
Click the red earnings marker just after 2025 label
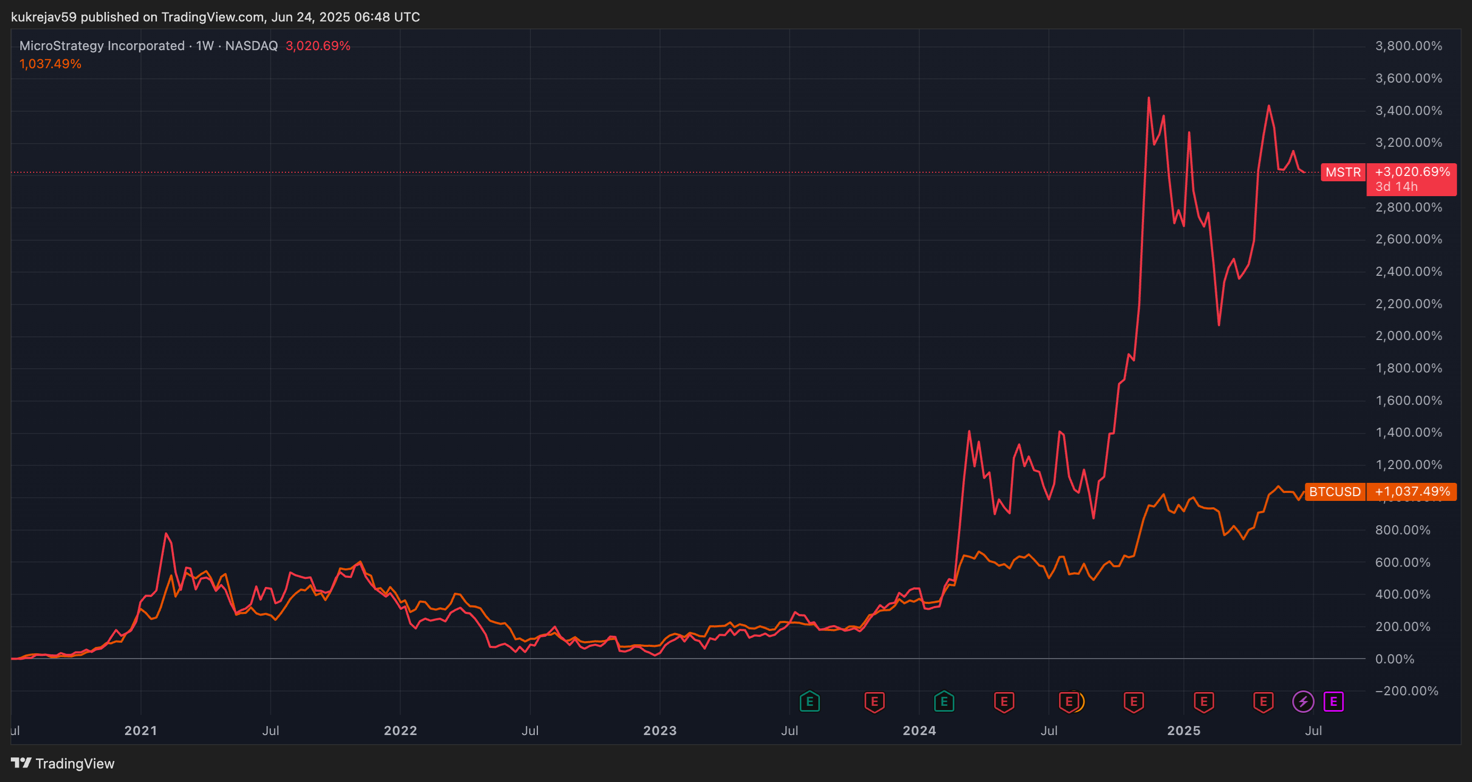[x=1204, y=702]
